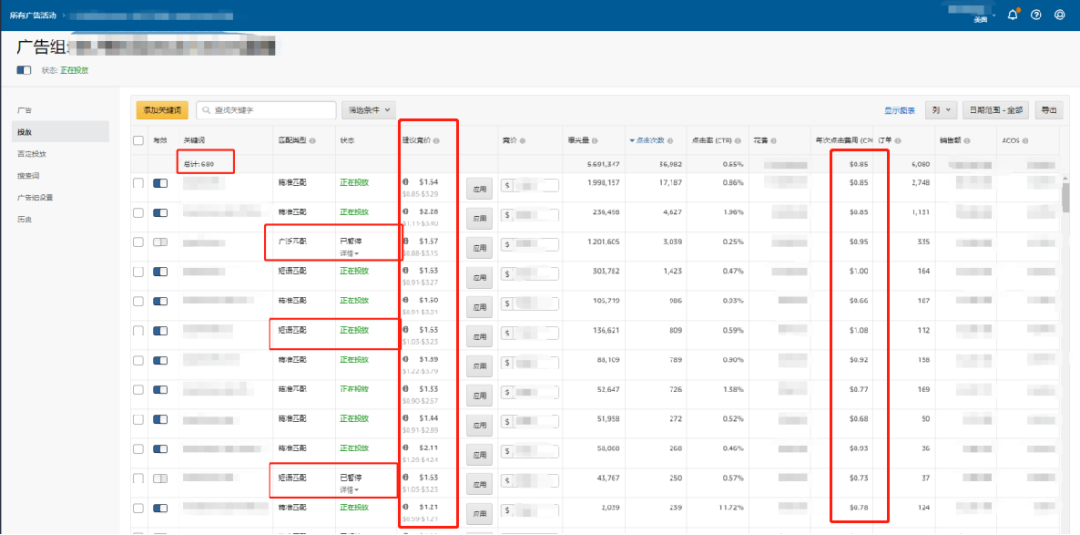Expand 详情 under paused 广泛匹配 row status
1080x535 pixels.
[x=349, y=253]
